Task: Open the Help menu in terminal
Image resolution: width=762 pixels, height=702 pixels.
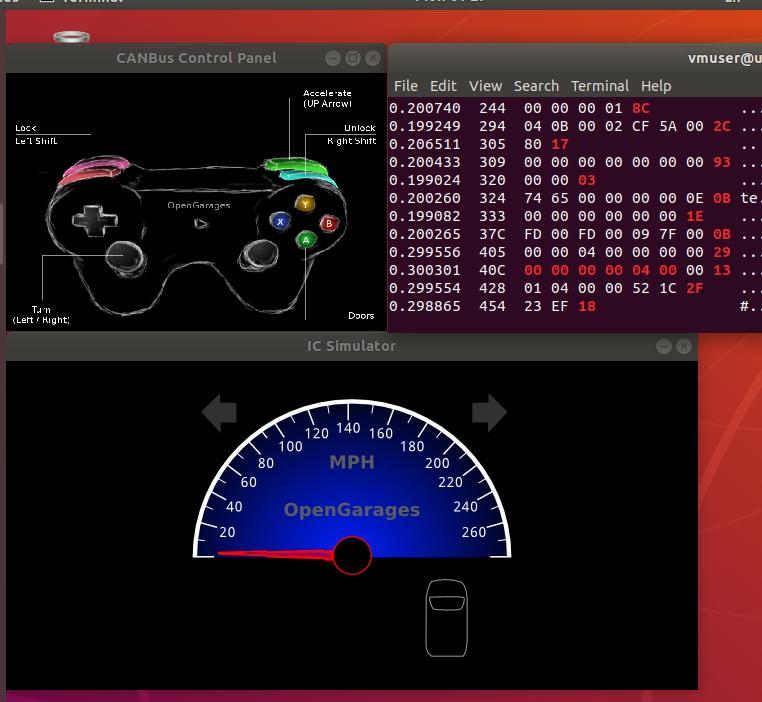Action: coord(656,86)
